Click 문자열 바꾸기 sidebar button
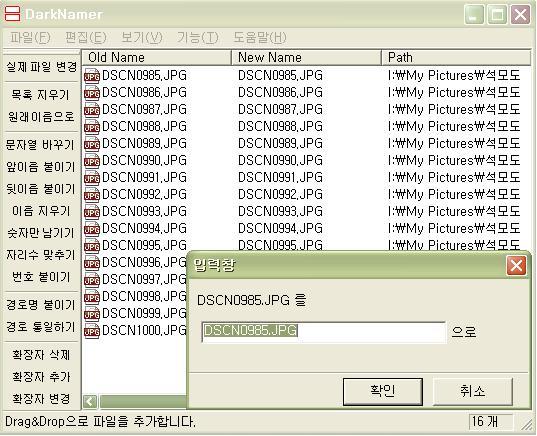This screenshot has height=436, width=537. 41,145
